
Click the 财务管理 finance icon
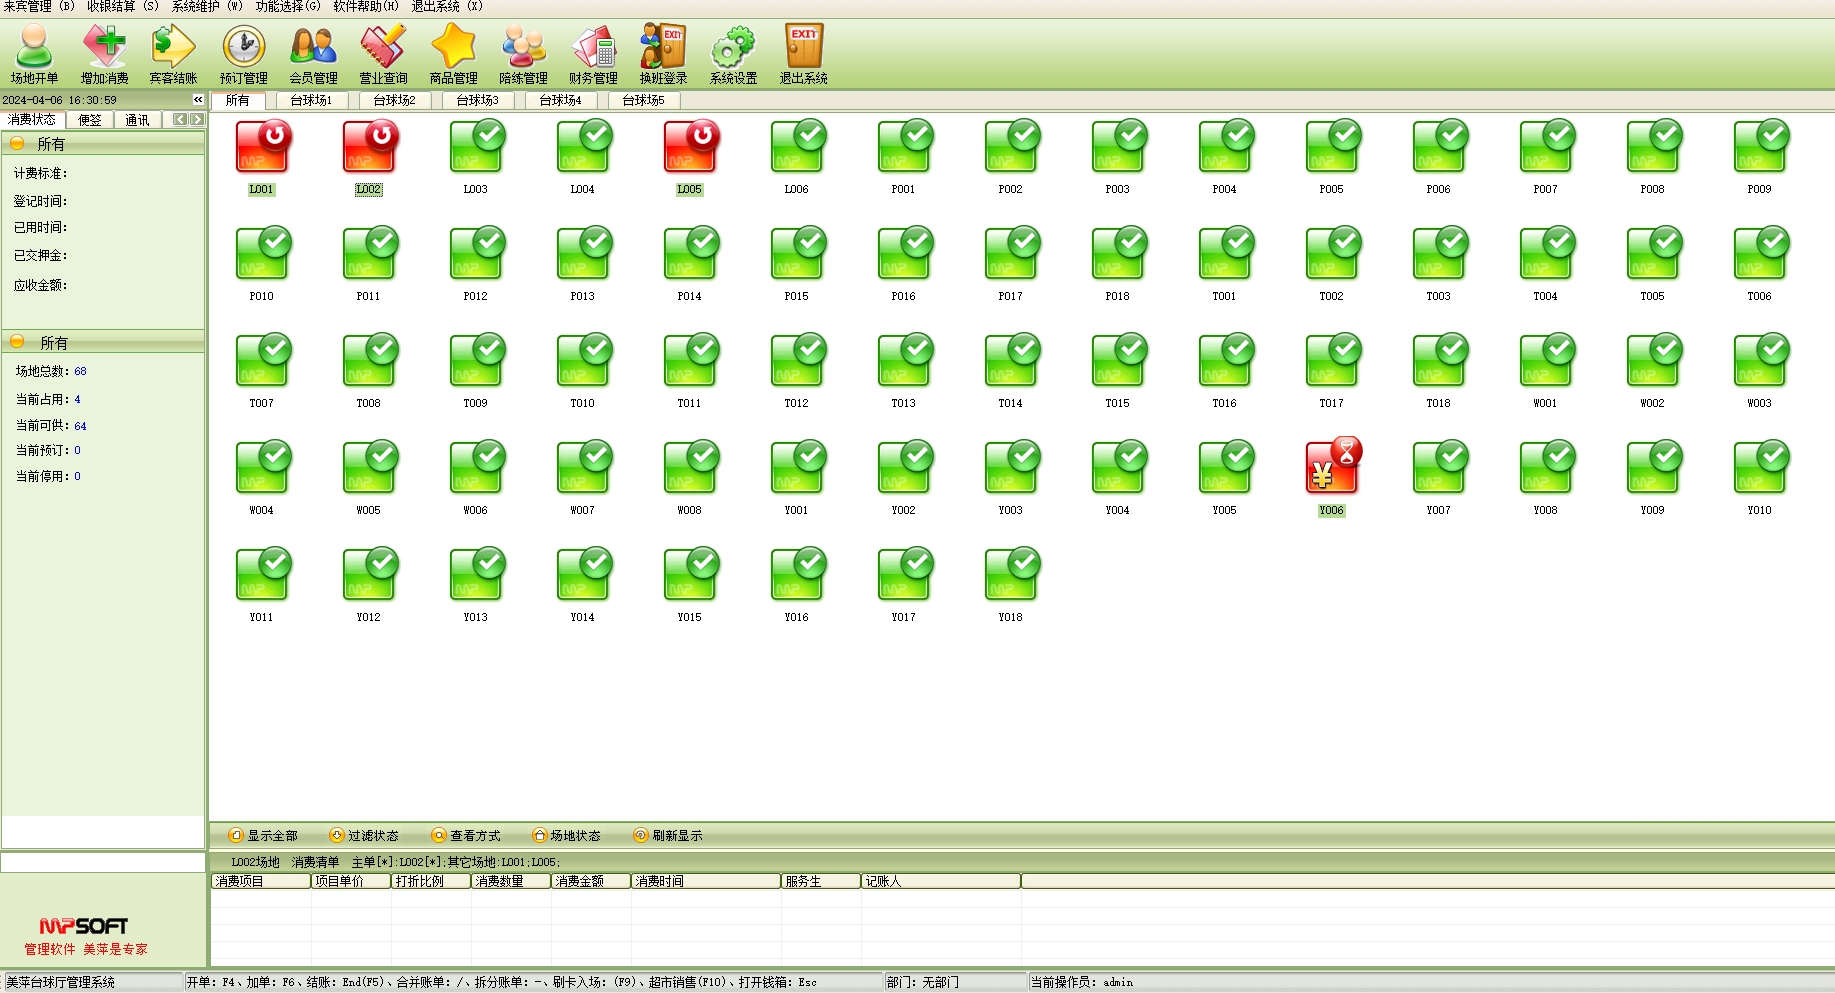593,54
